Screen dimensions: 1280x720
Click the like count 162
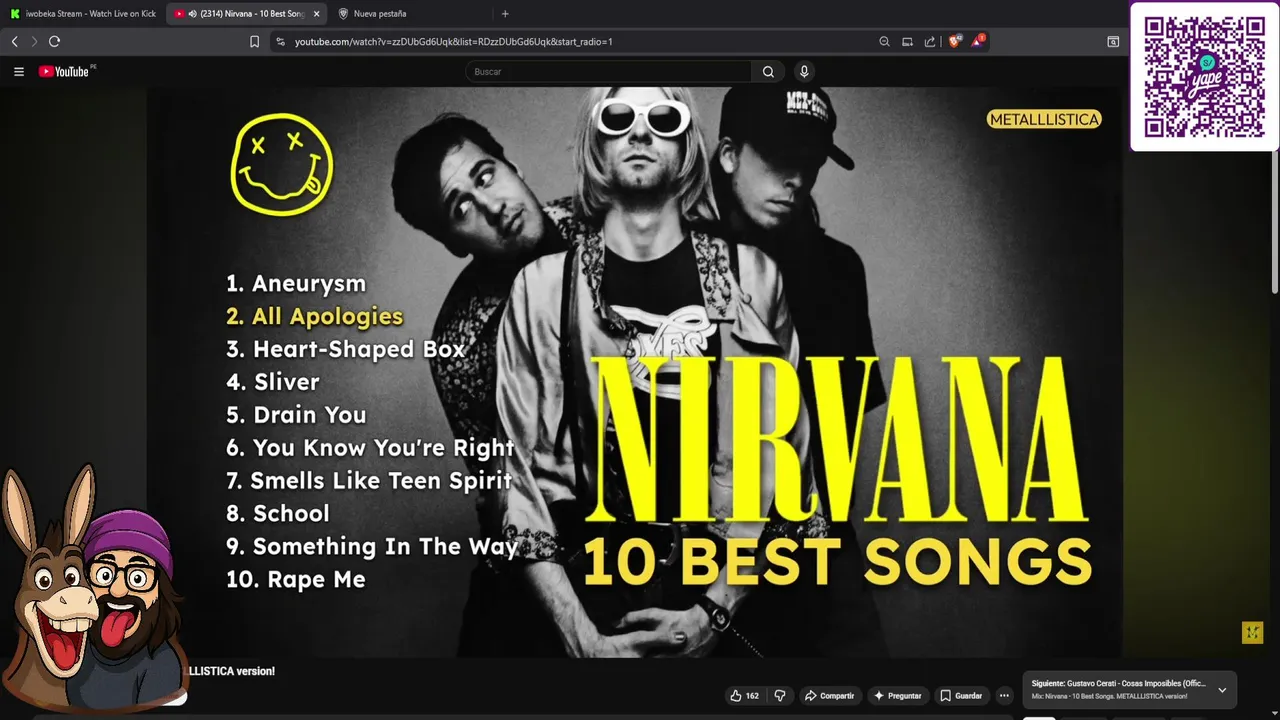(752, 696)
